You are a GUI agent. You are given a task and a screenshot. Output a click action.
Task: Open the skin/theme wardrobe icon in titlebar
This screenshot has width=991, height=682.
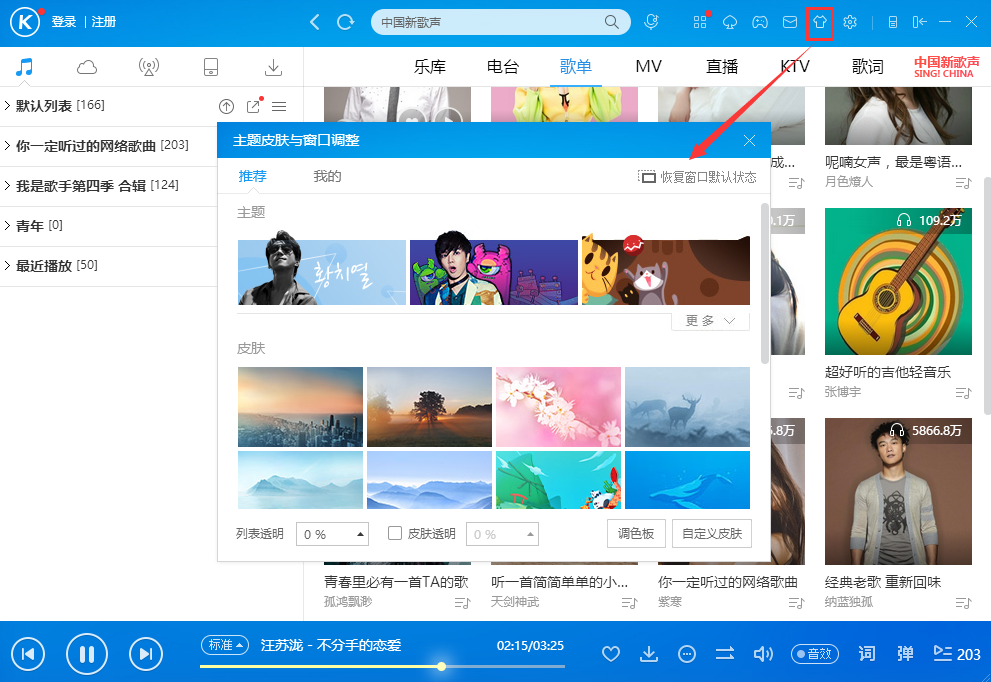tap(820, 22)
